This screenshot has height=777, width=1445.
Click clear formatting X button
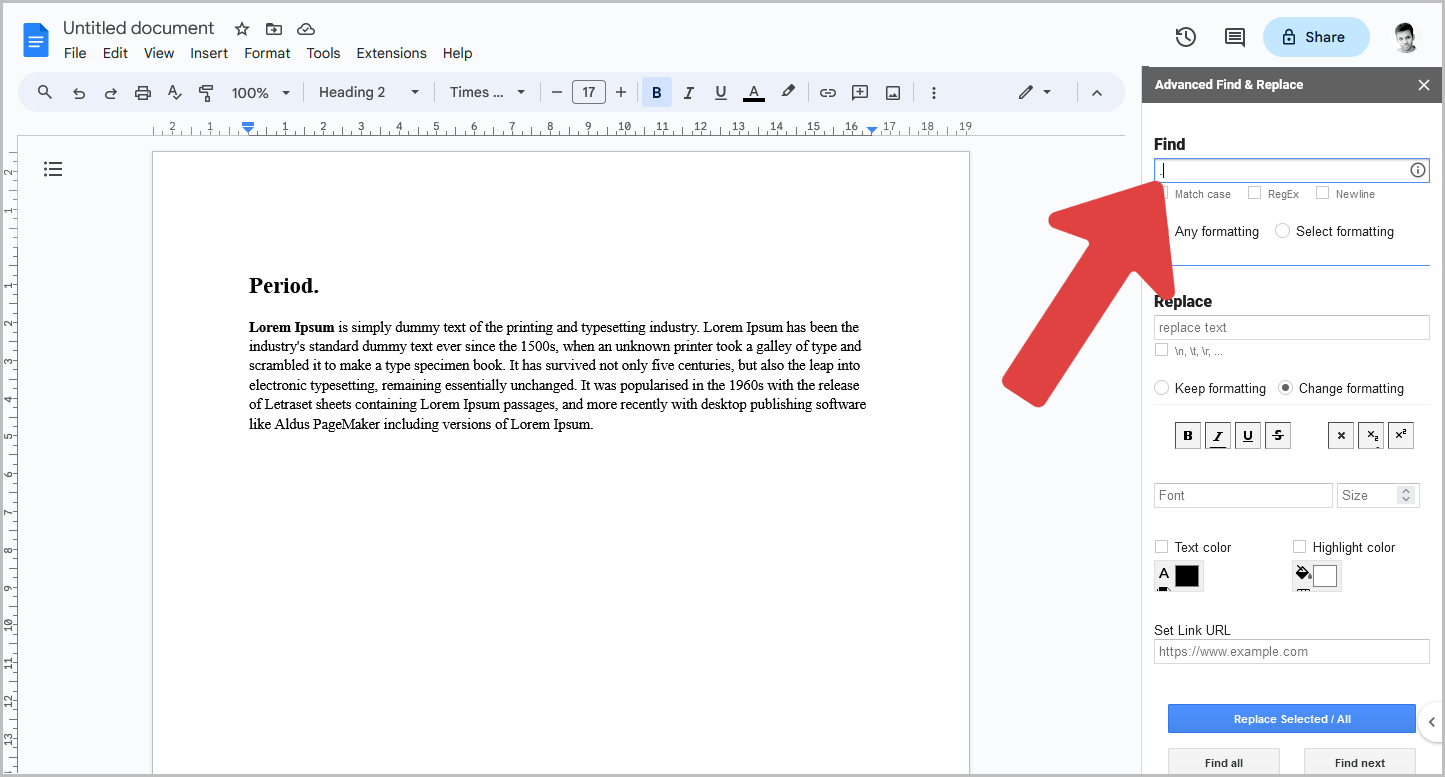point(1341,435)
